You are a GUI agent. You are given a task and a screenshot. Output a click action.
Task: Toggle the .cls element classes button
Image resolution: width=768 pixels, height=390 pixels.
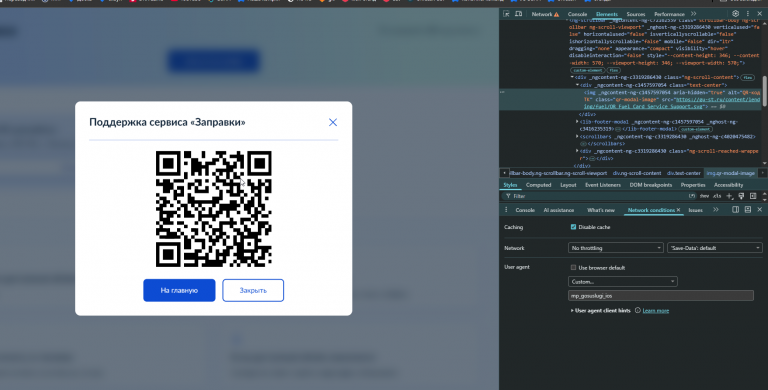pyautogui.click(x=717, y=196)
